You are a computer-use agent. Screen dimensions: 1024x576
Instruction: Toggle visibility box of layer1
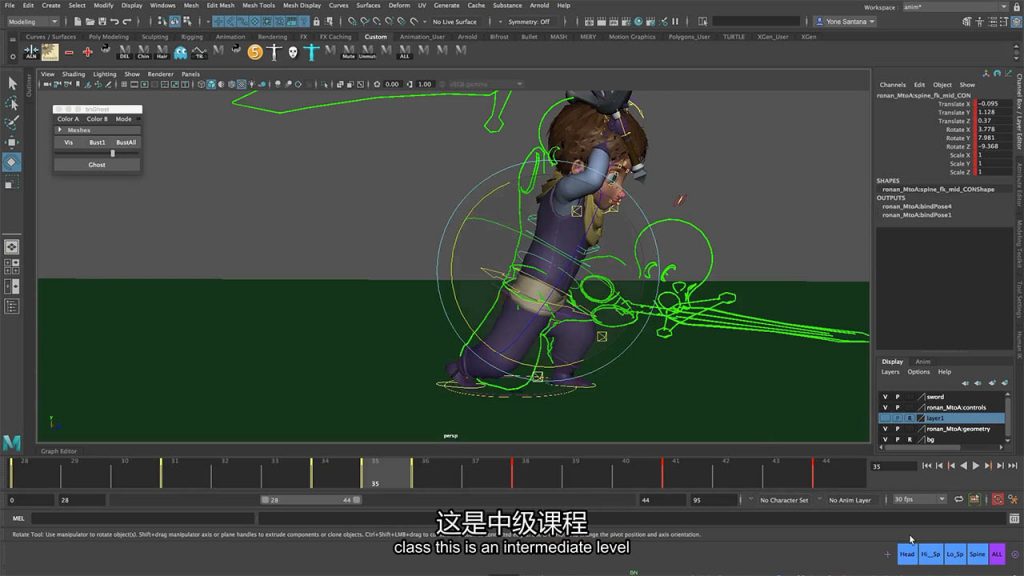pos(886,418)
